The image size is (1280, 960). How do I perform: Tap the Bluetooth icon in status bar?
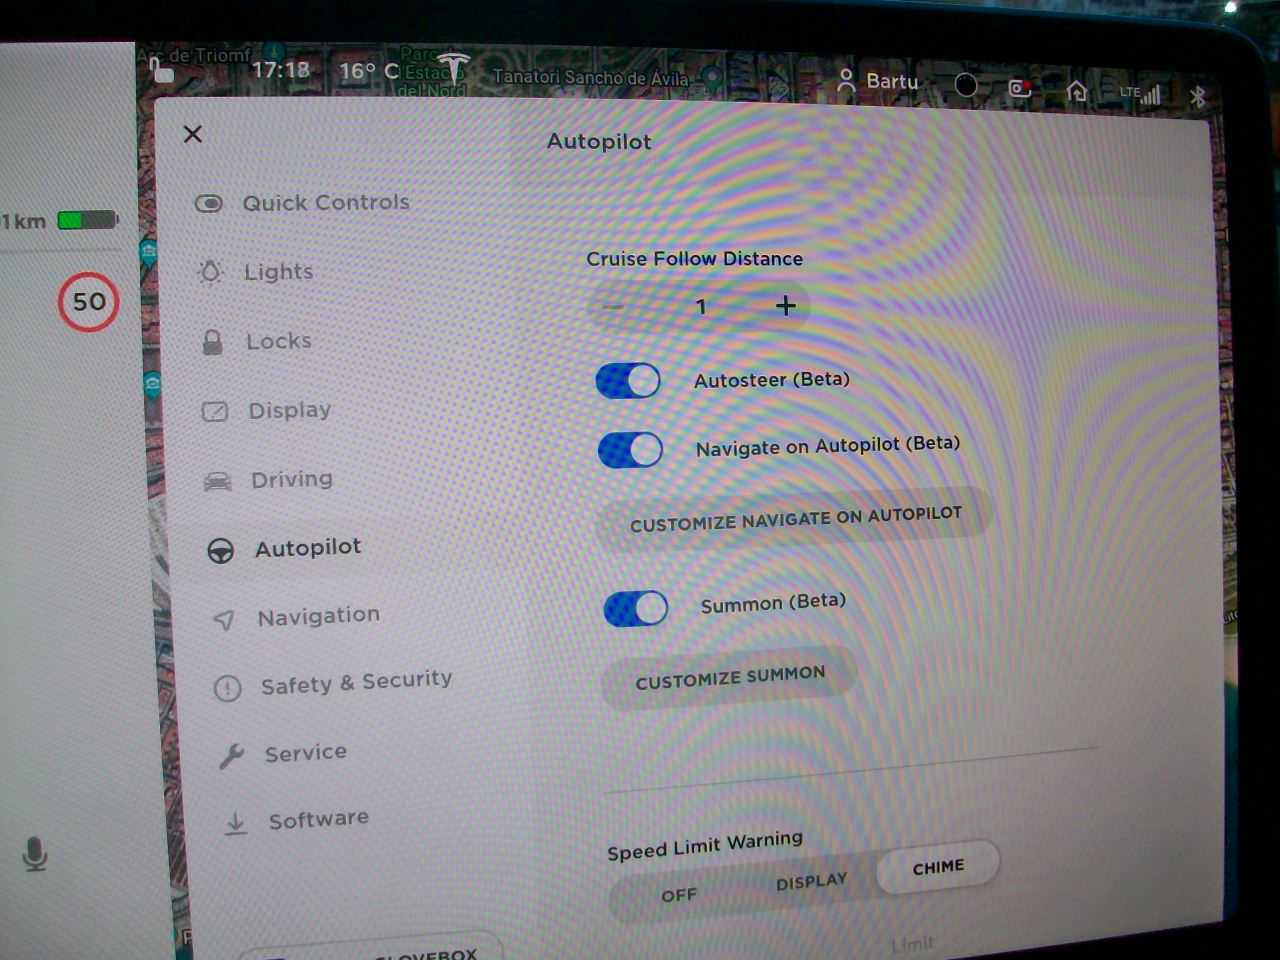click(1197, 96)
